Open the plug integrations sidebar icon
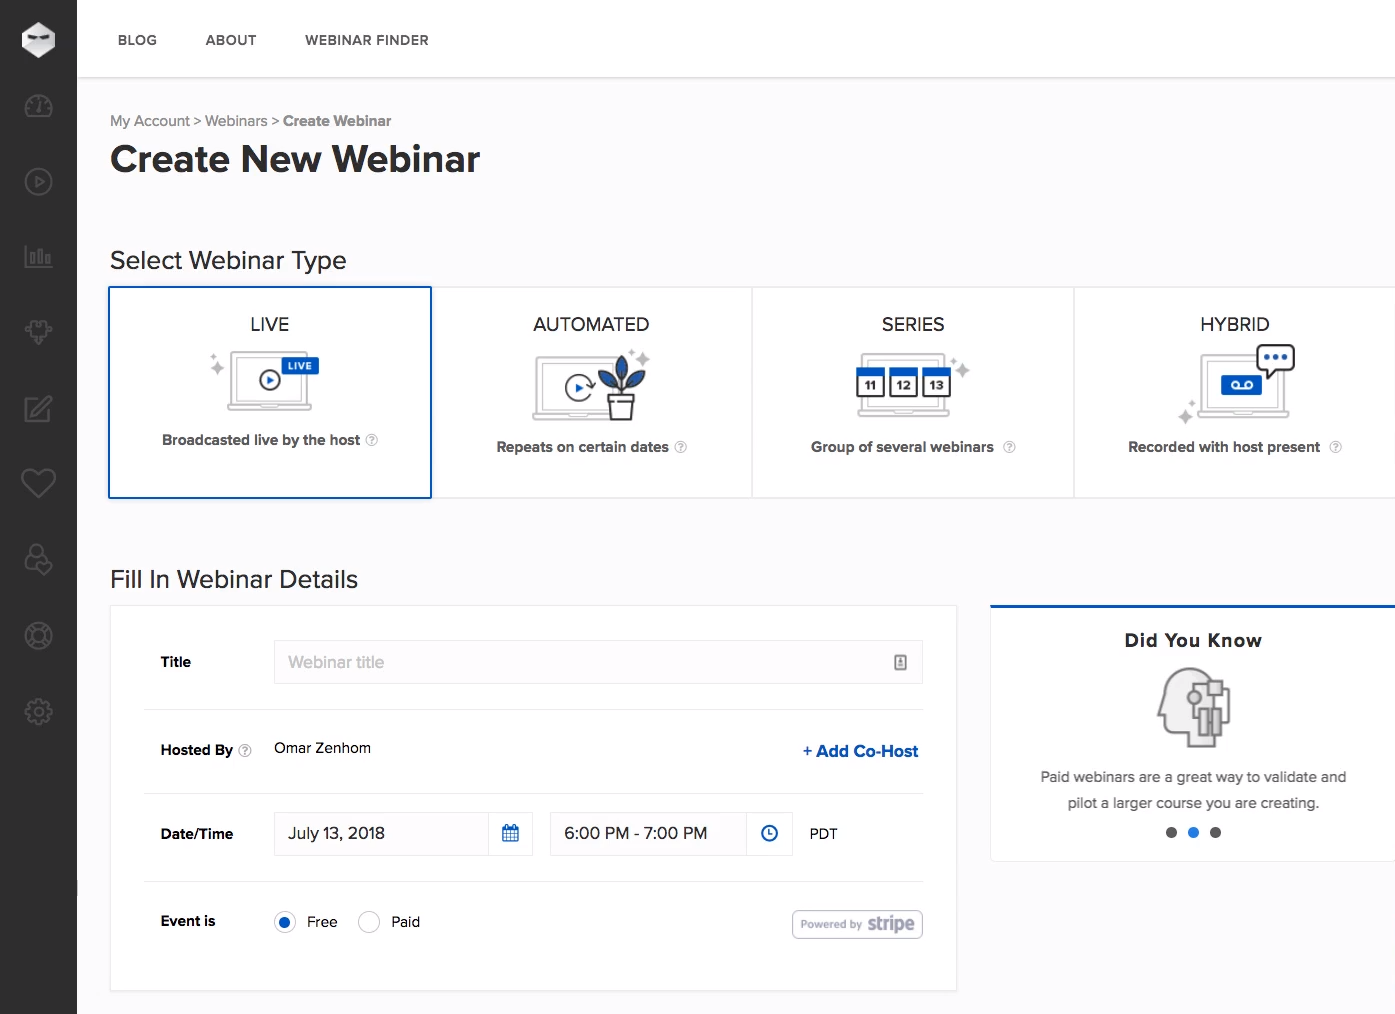The height and width of the screenshot is (1014, 1395). (x=38, y=332)
